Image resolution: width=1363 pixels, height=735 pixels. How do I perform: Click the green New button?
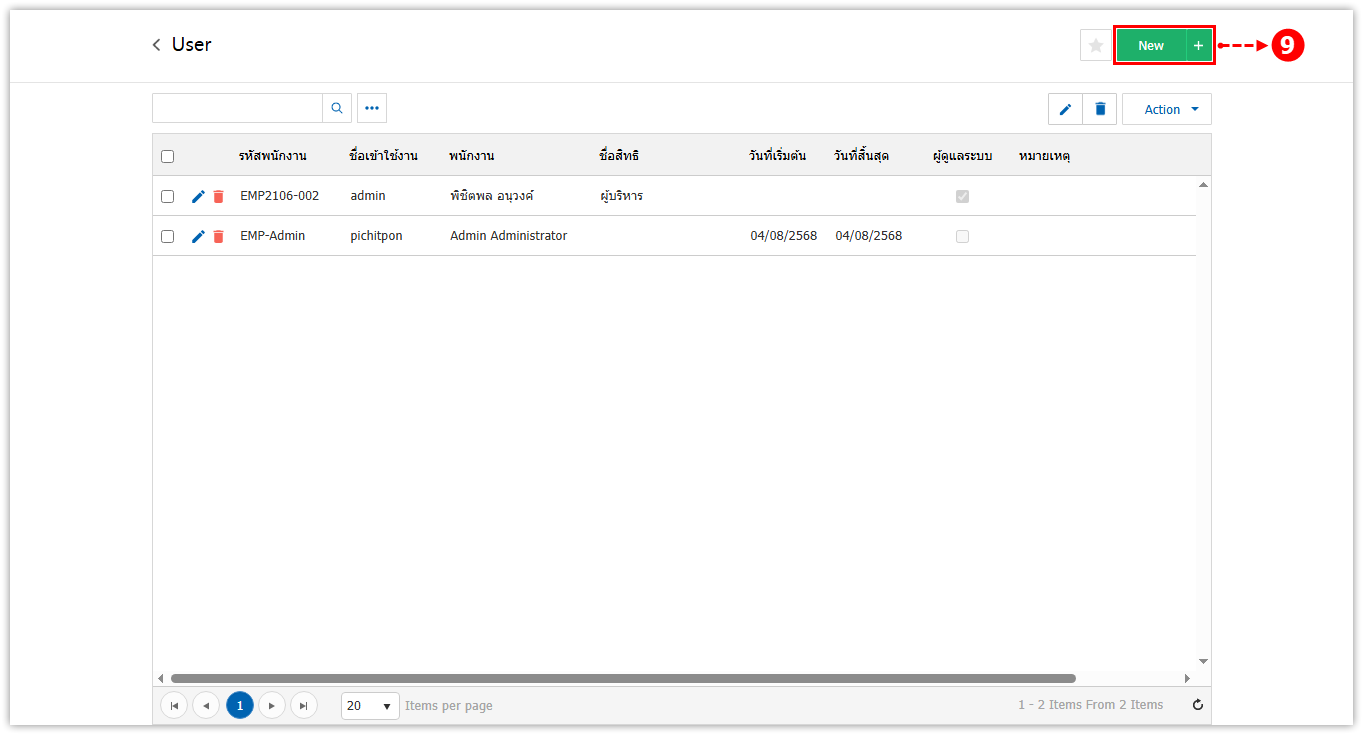[1150, 46]
